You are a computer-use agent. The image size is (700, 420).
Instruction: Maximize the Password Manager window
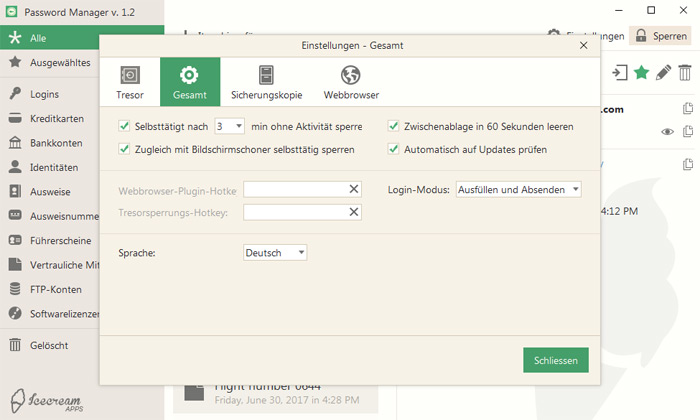651,10
